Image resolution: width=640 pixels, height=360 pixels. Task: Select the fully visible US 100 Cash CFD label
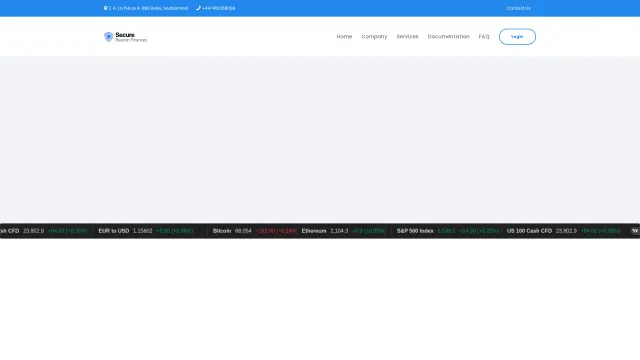pos(529,231)
